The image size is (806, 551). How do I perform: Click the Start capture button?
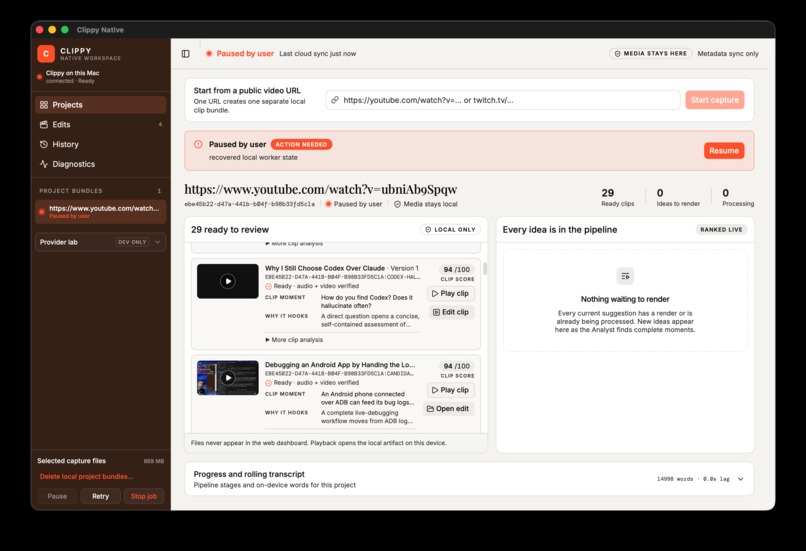click(x=715, y=100)
